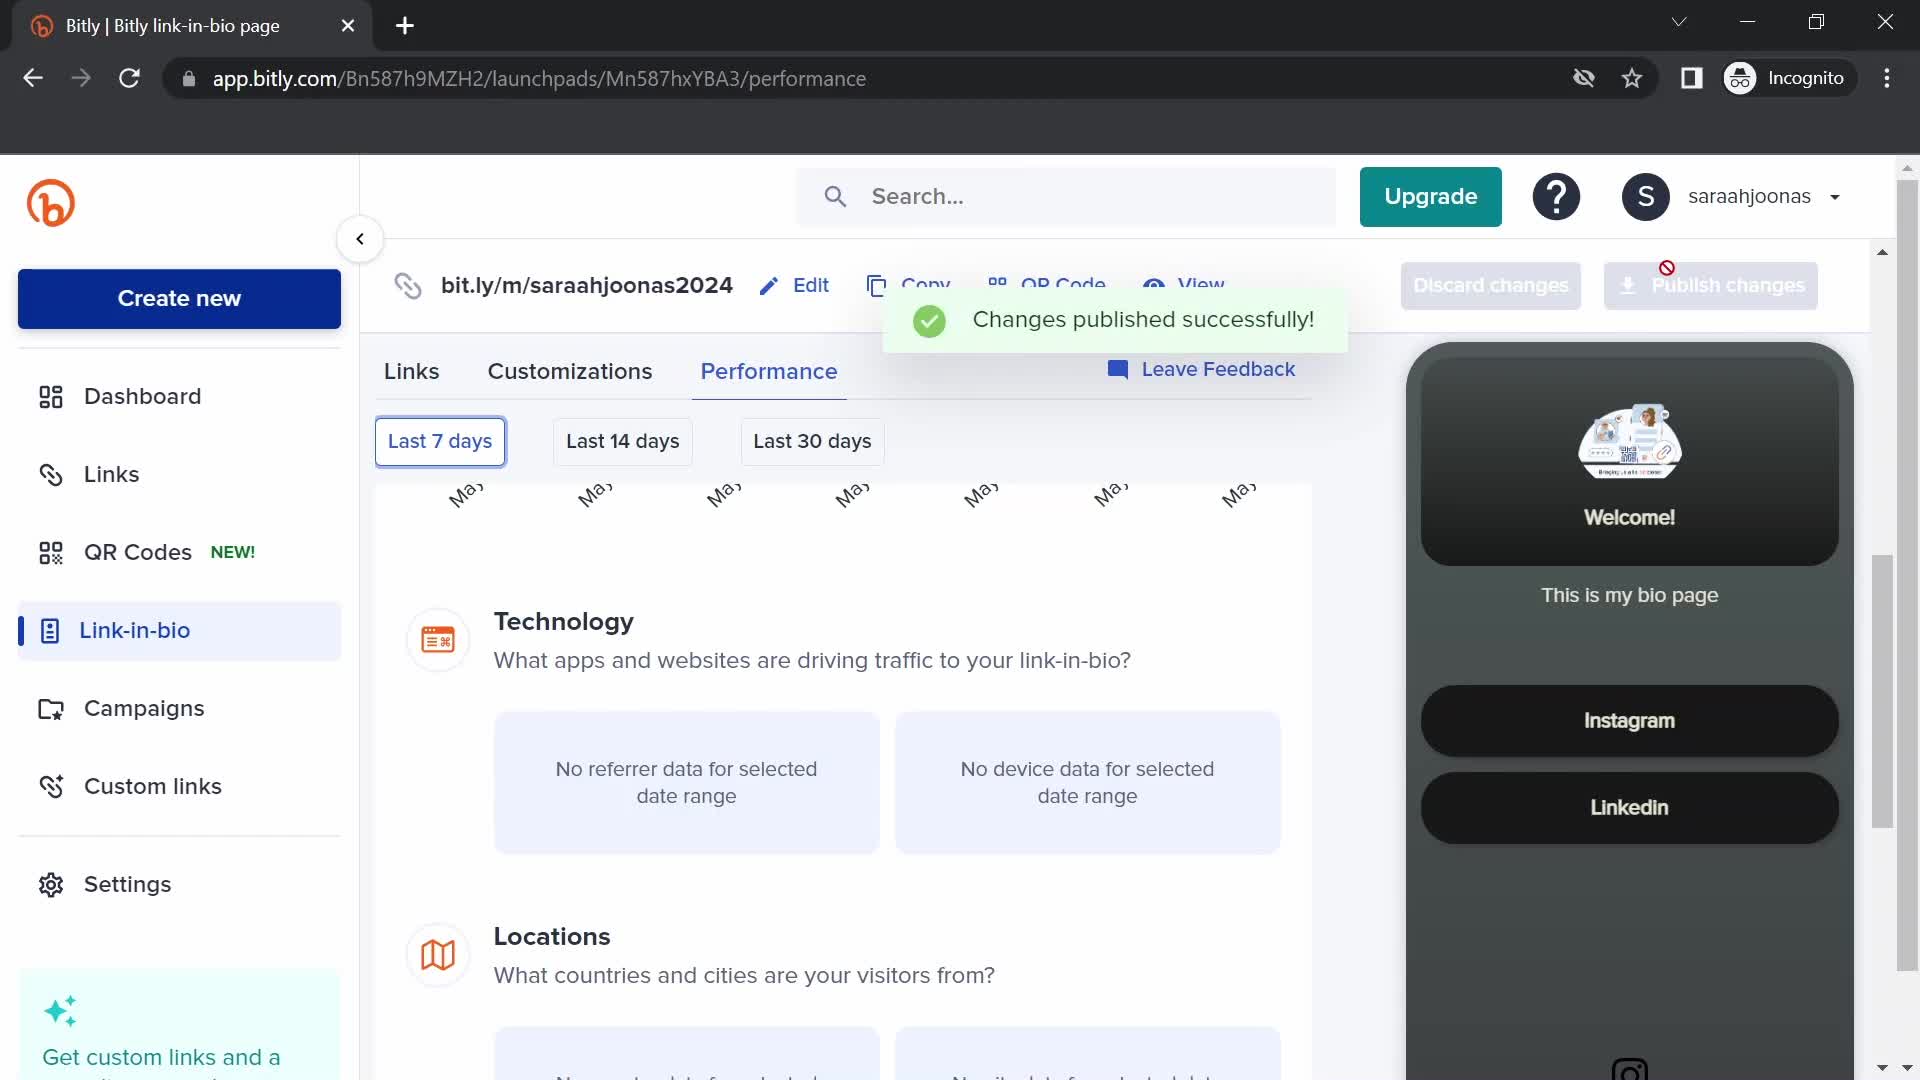Select the Last 30 days range
This screenshot has width=1920, height=1080.
[812, 442]
